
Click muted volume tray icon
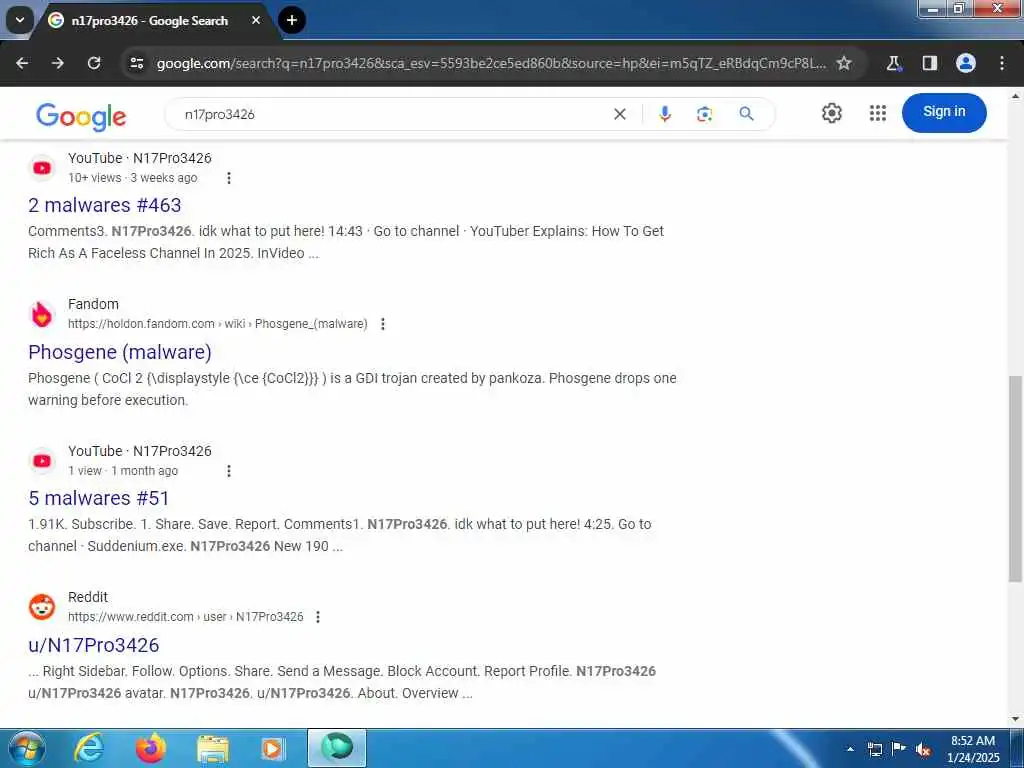tap(923, 750)
